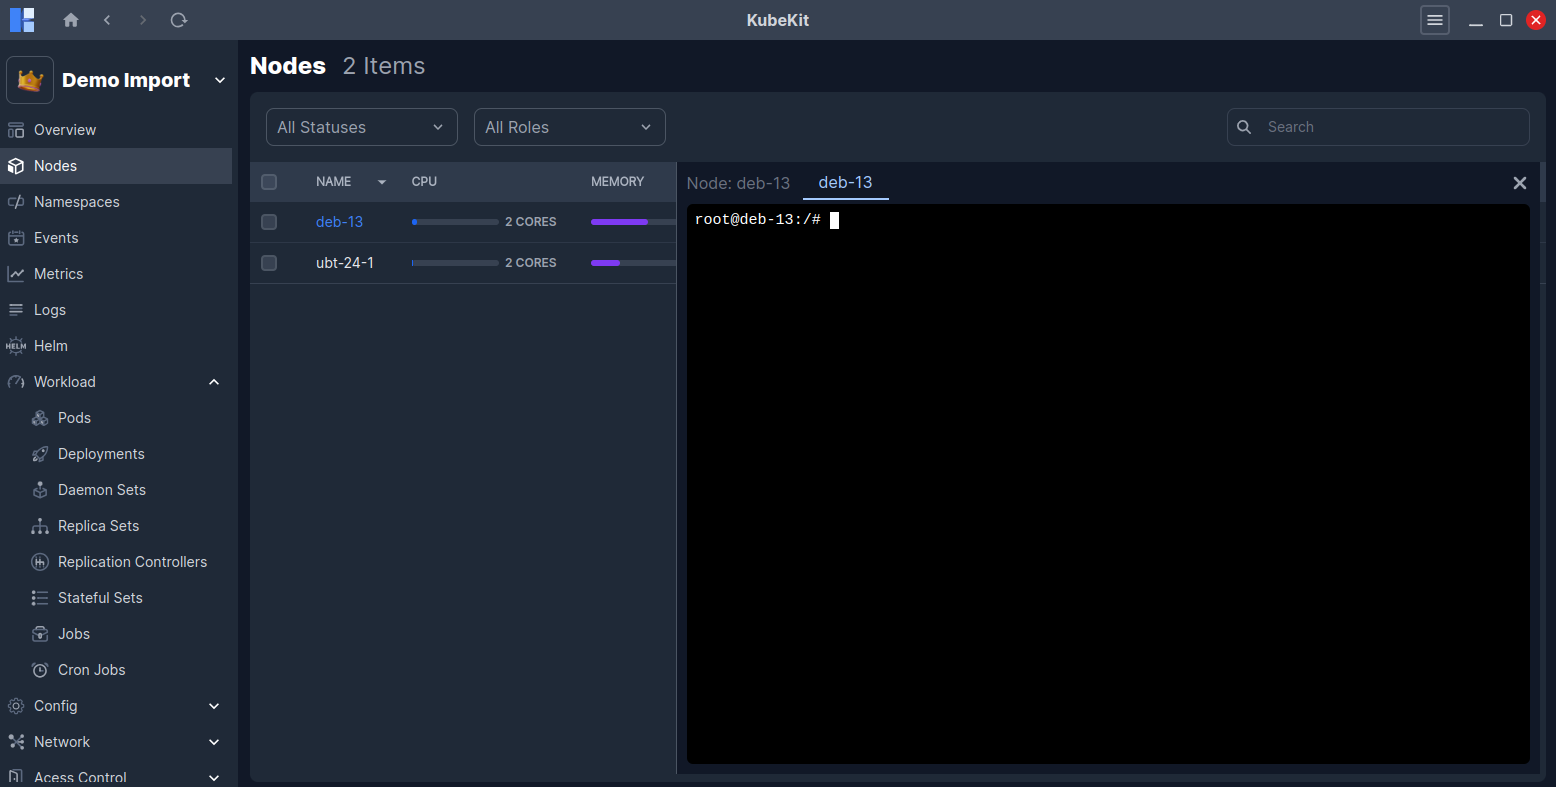Open the hamburger menu in the titlebar
The width and height of the screenshot is (1556, 787).
click(1434, 20)
